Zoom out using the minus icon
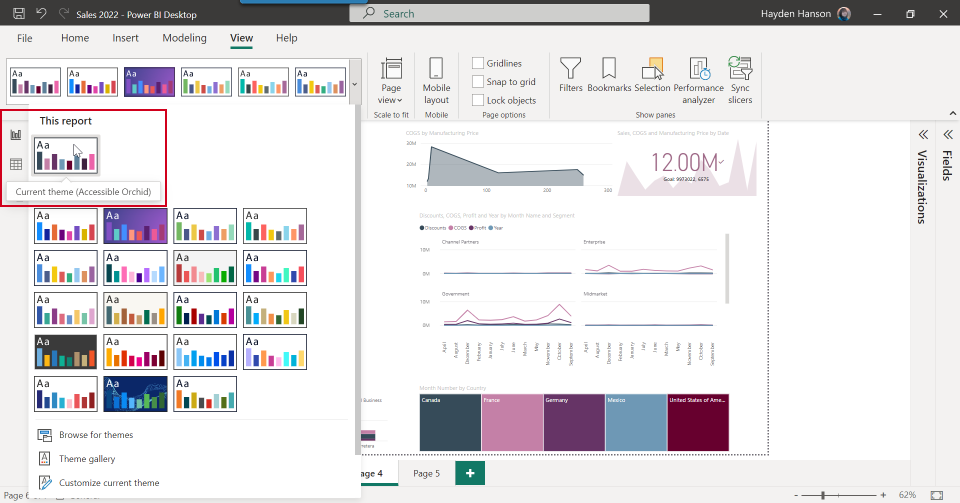This screenshot has width=960, height=503. point(796,495)
